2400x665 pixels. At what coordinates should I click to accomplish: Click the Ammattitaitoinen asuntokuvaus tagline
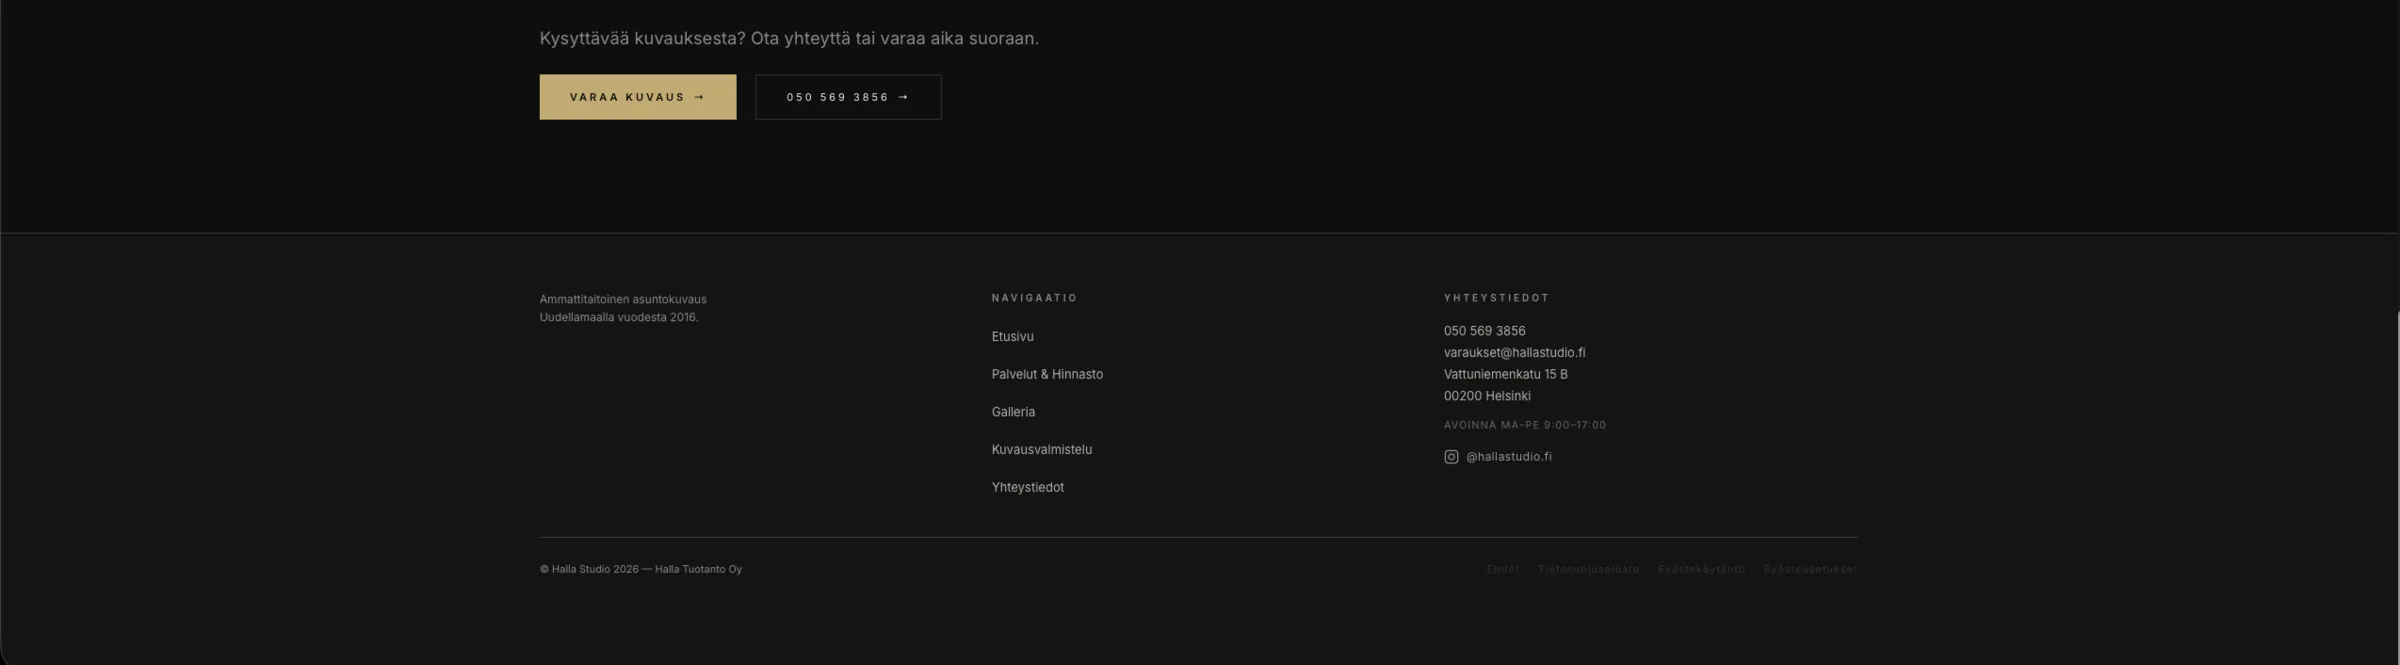click(623, 308)
